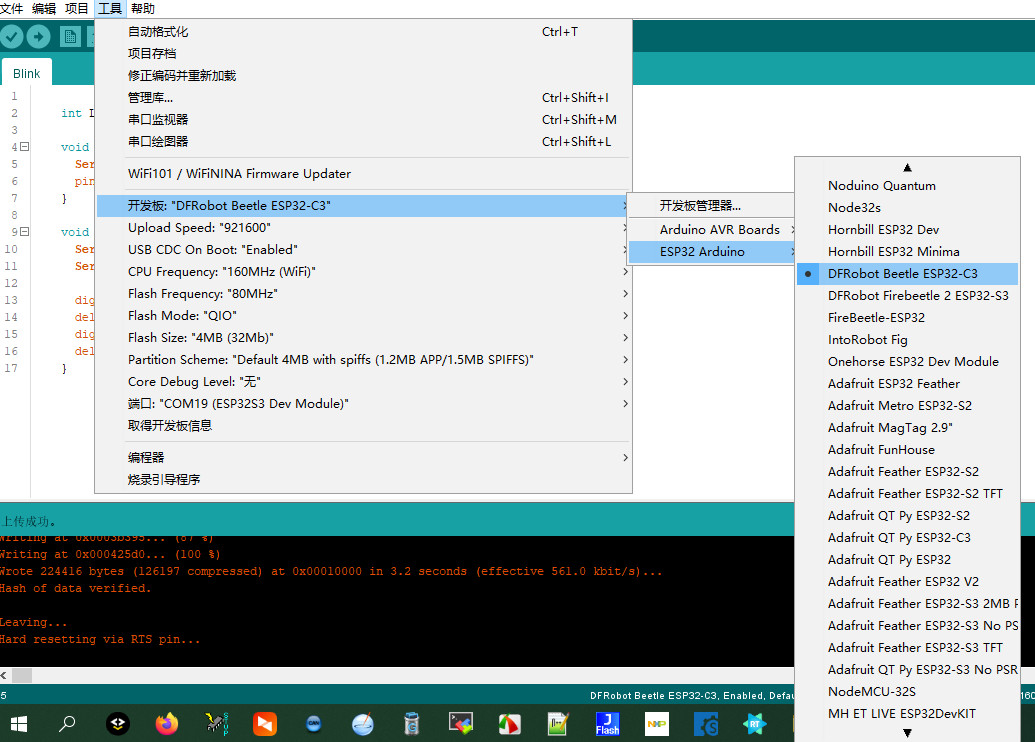
Task: Open the CAN tool taskbar icon
Action: (314, 724)
